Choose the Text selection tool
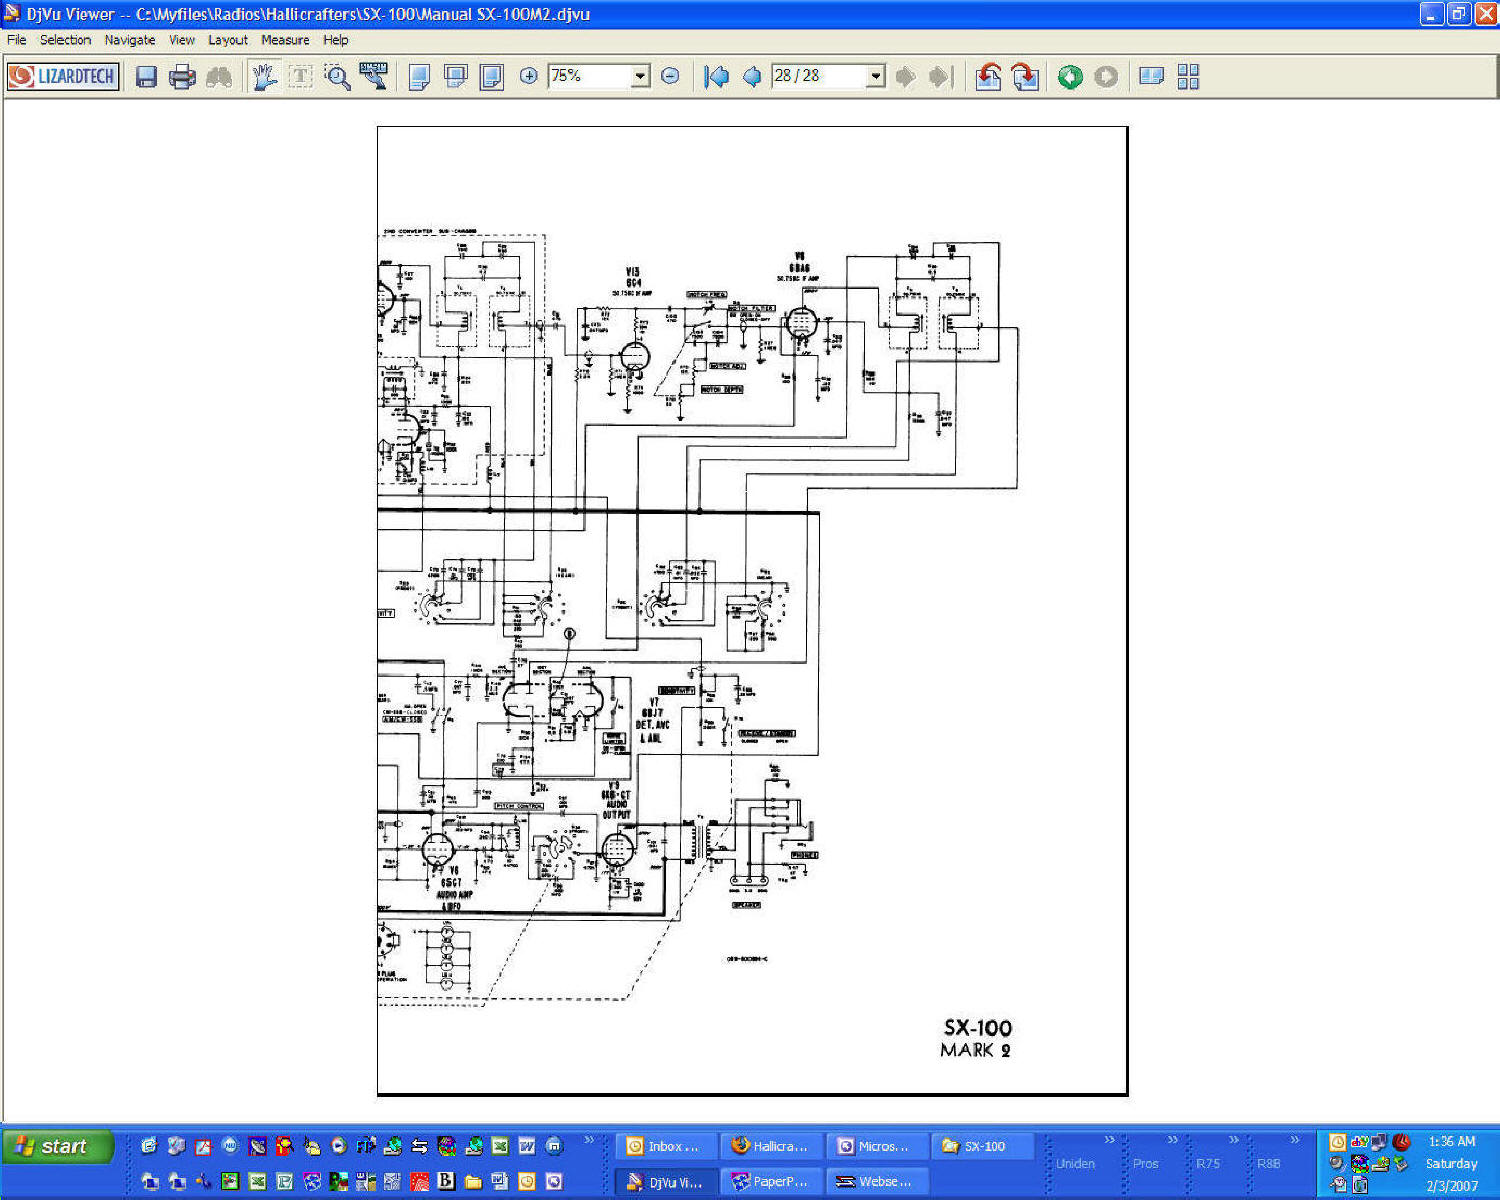This screenshot has width=1500, height=1200. coord(300,77)
